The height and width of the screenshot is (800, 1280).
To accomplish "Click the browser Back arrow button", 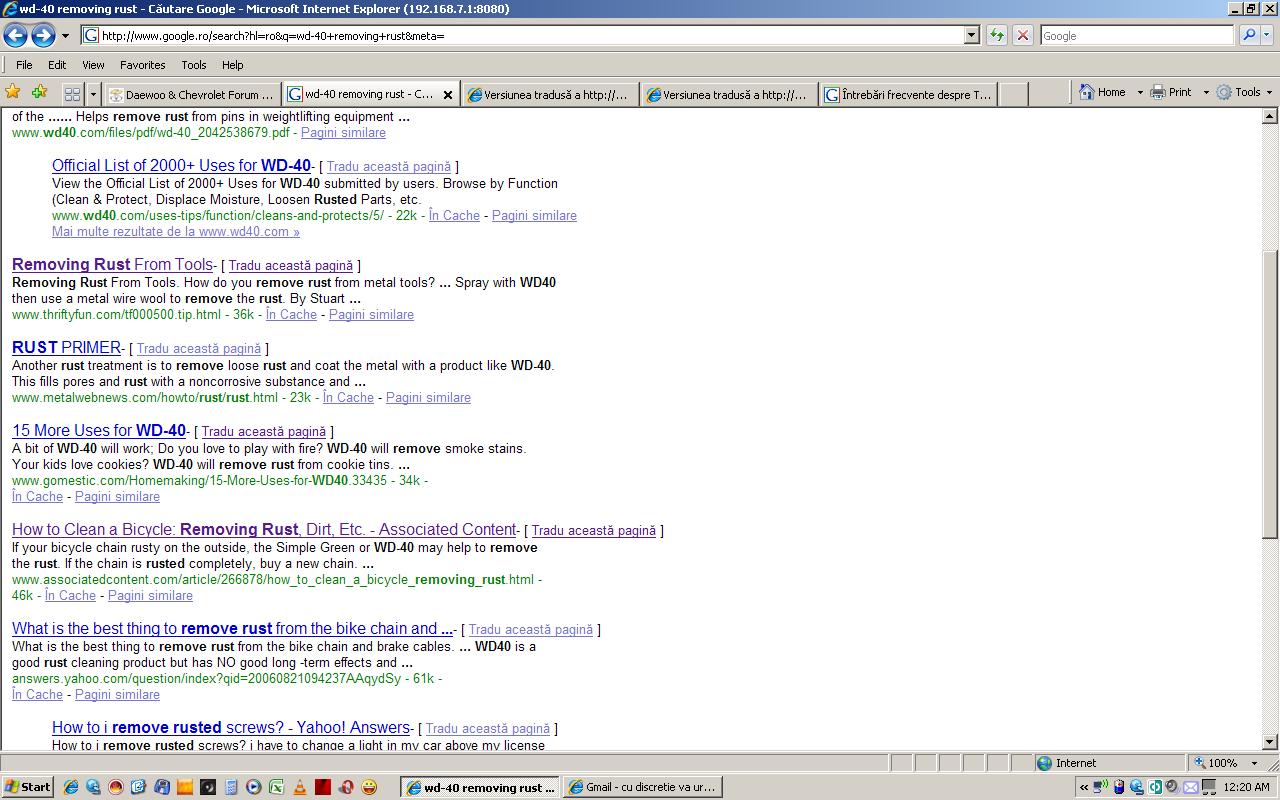I will click(15, 36).
